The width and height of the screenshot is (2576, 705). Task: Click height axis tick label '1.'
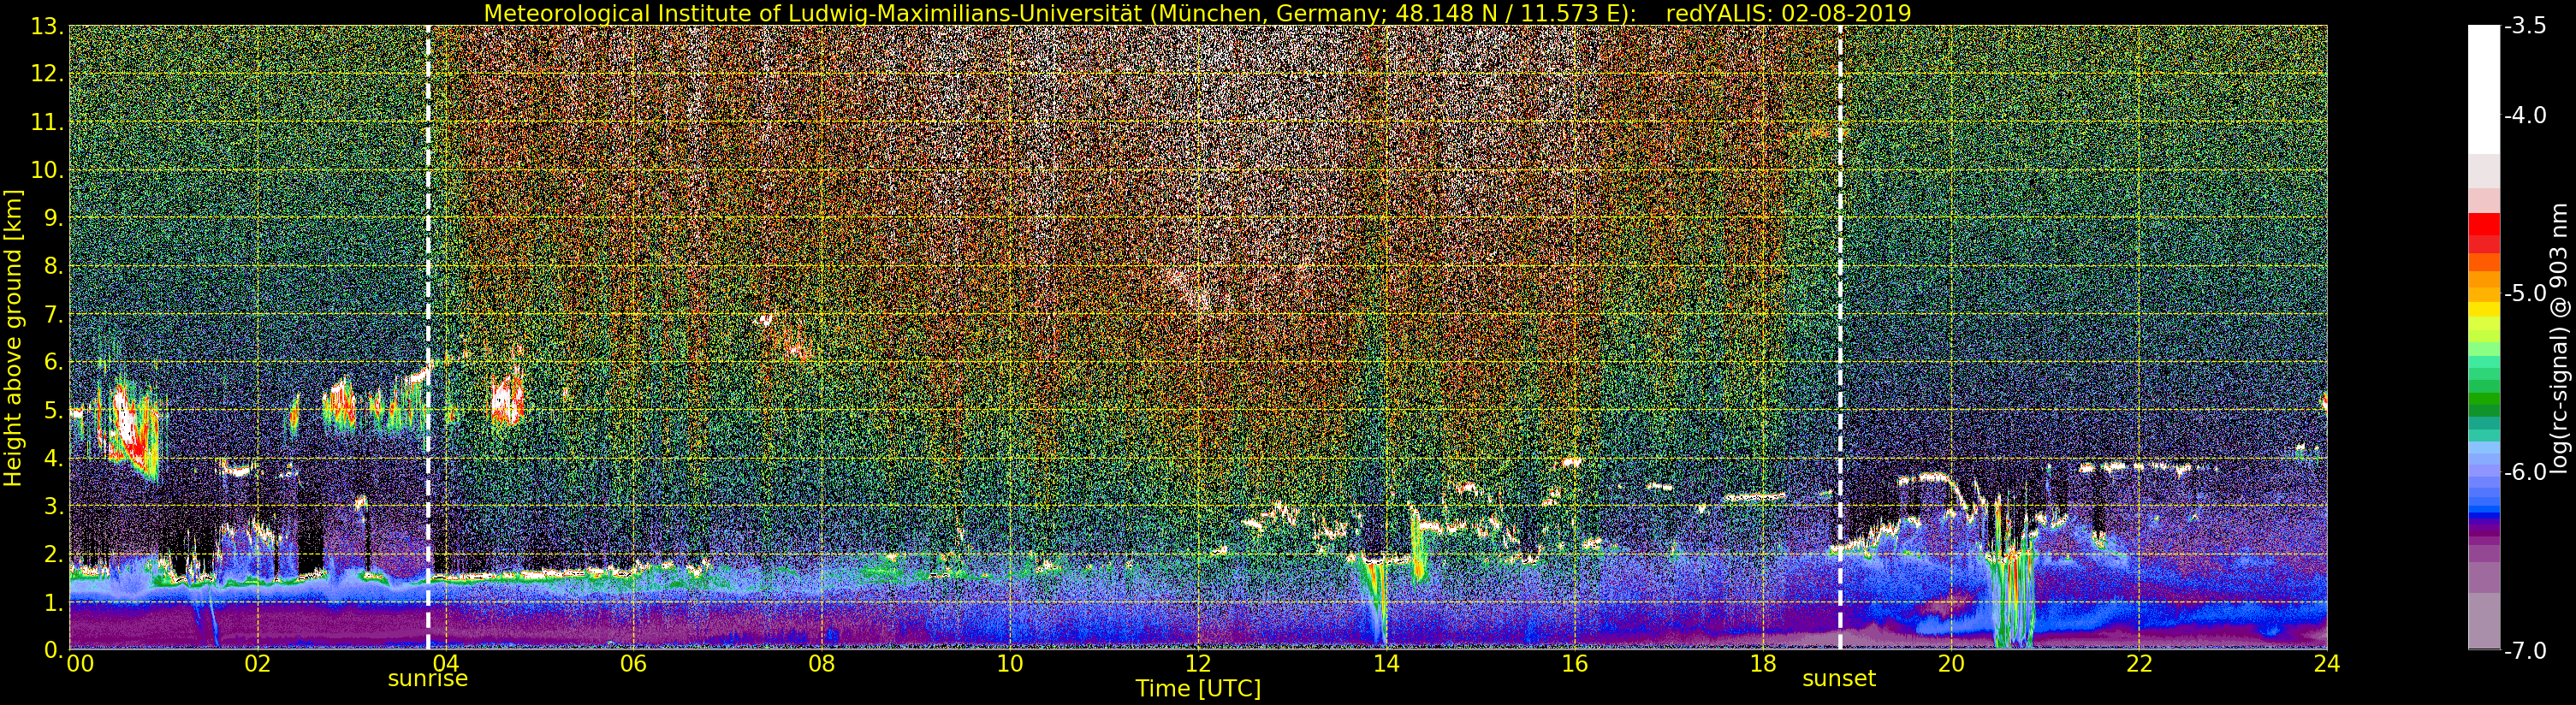point(54,602)
